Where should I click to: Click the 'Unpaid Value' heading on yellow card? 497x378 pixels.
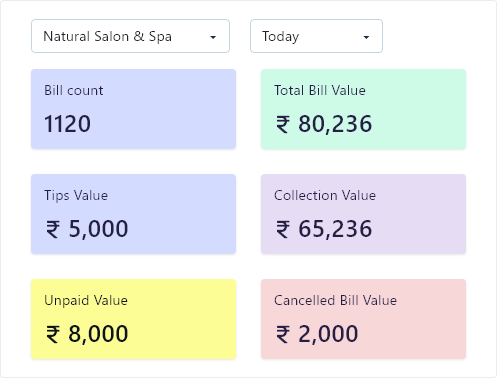[x=86, y=301]
